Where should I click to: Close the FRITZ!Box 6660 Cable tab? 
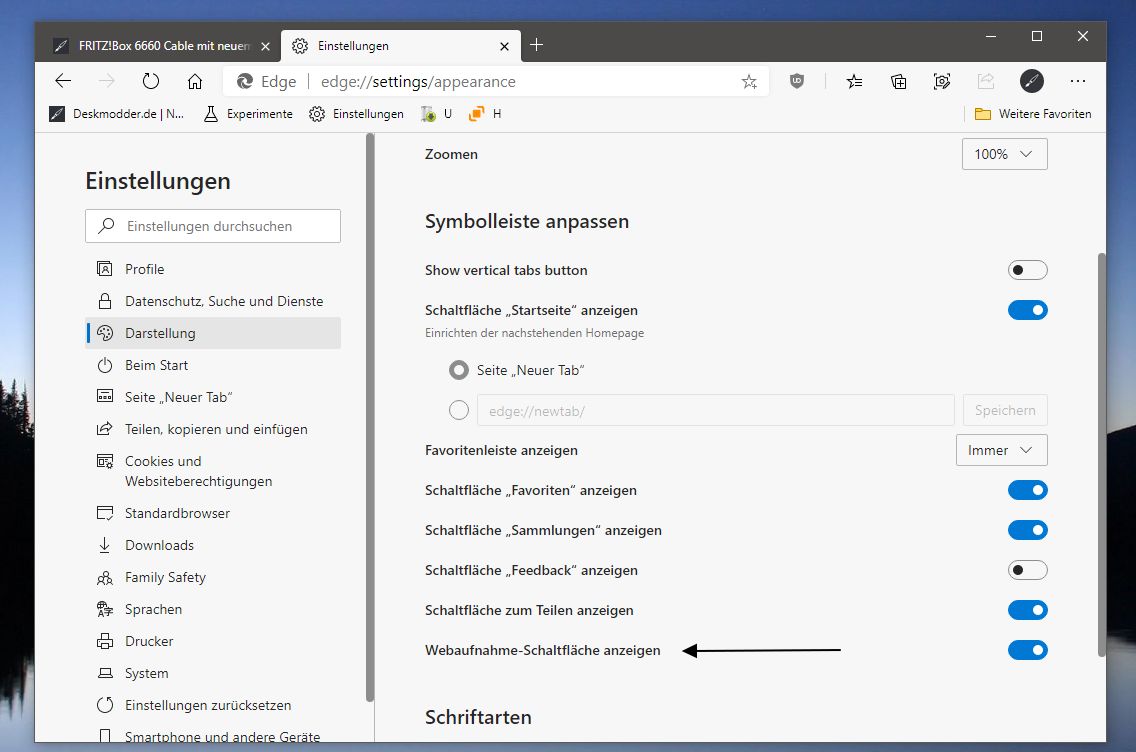point(265,46)
